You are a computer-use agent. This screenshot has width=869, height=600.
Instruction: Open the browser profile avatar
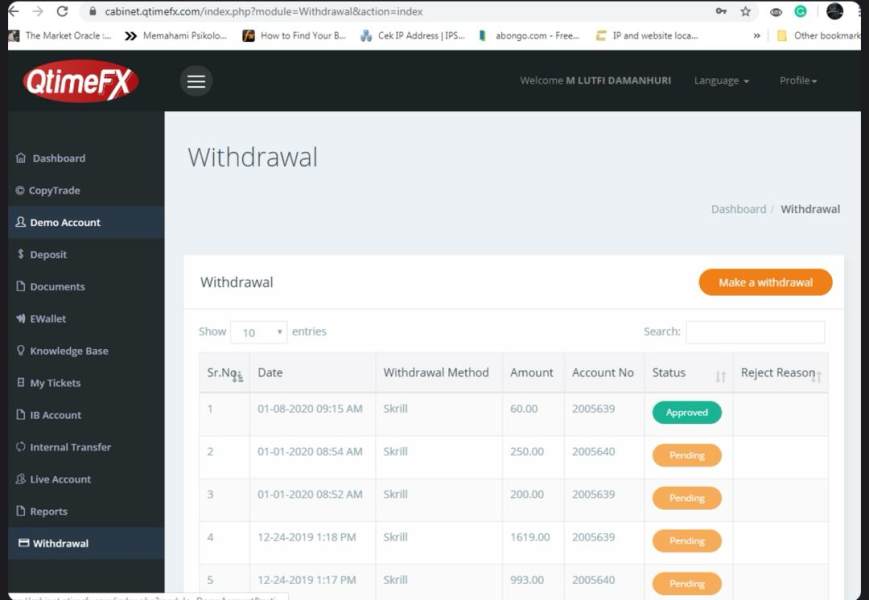point(835,11)
